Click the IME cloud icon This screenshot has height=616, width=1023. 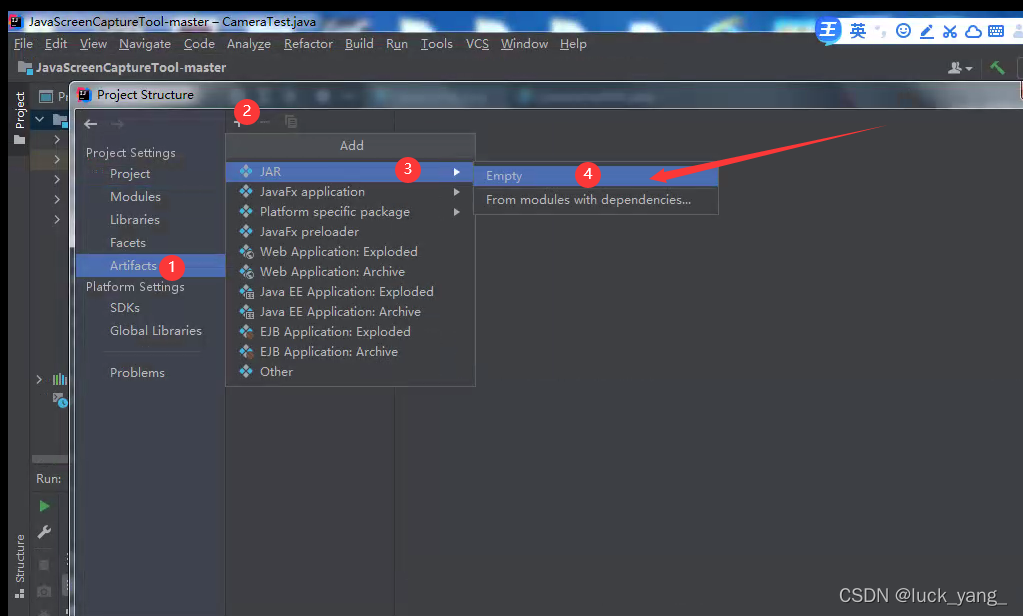973,31
